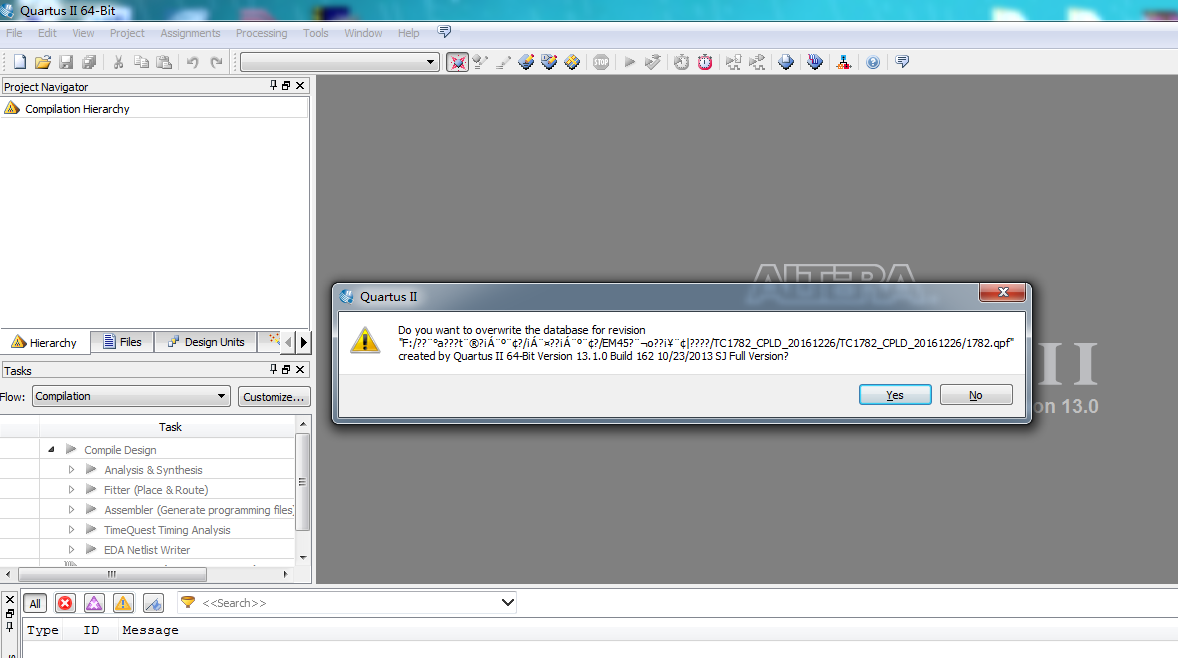Float the Project Navigator panel
The width and height of the screenshot is (1178, 658).
point(286,86)
